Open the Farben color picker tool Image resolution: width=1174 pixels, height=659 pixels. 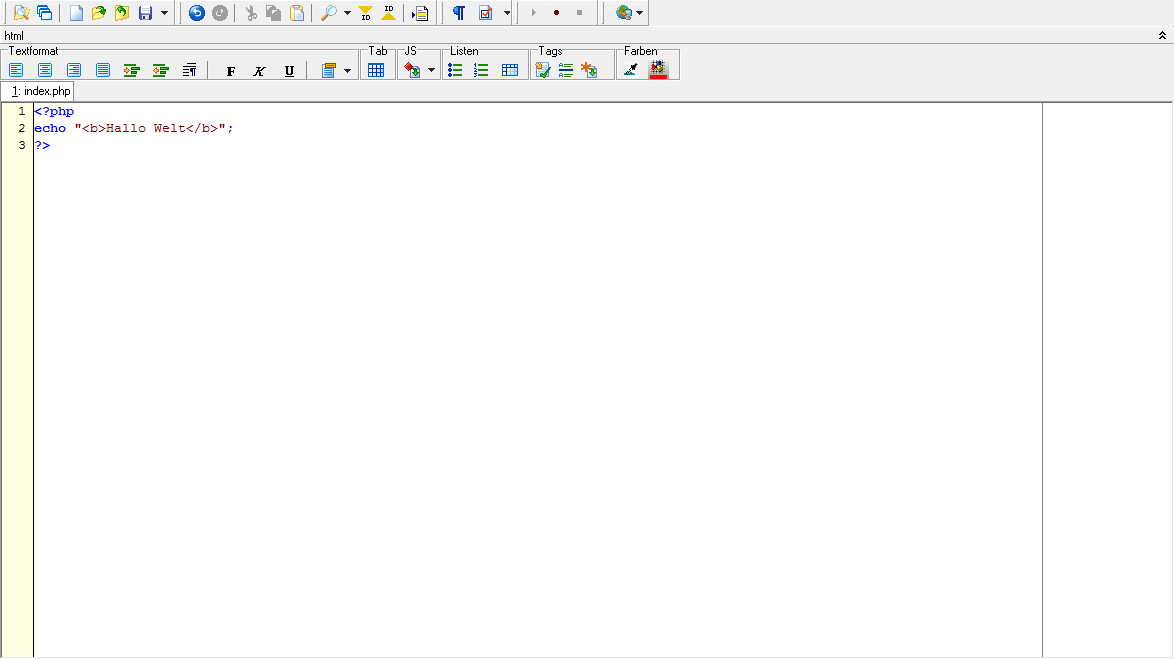[x=630, y=70]
